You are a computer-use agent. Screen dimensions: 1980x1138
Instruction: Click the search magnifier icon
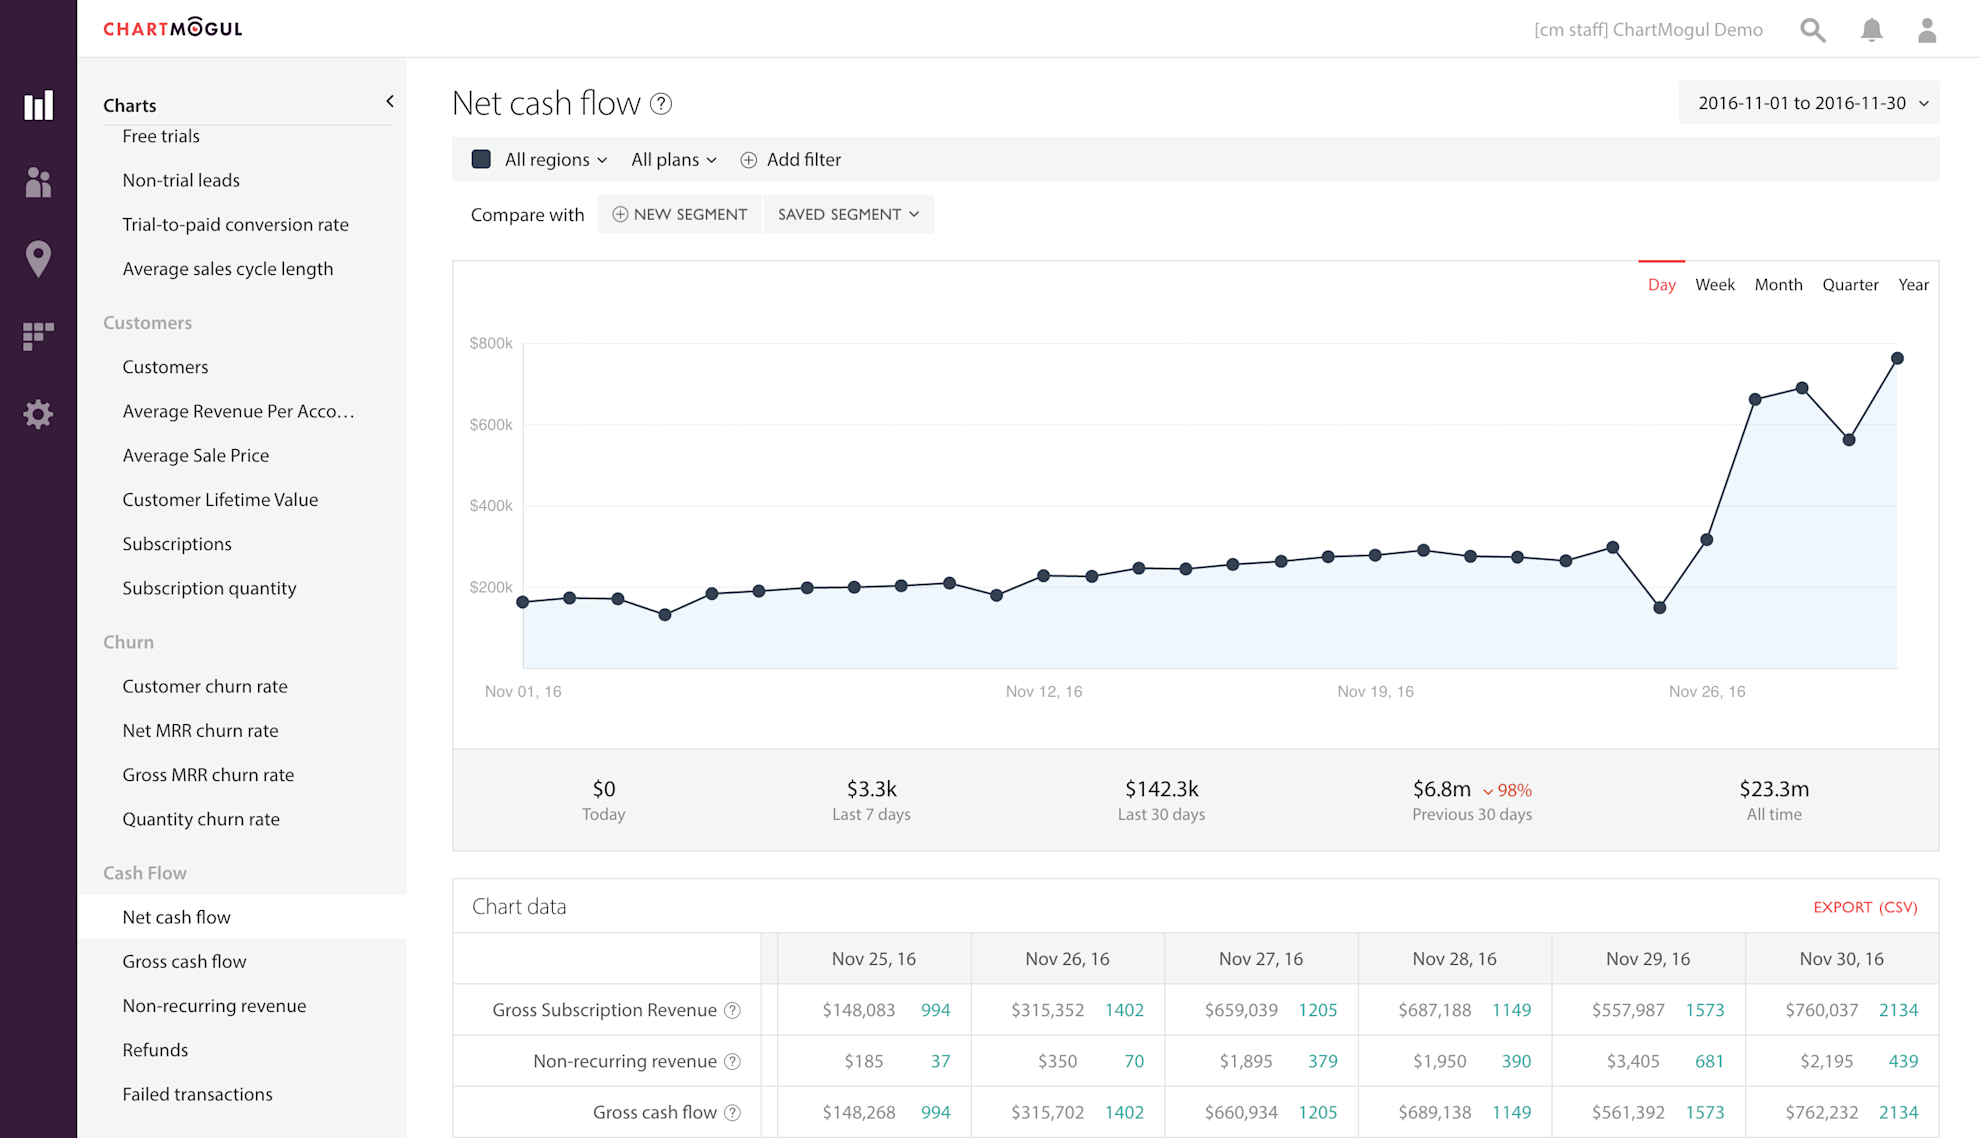click(1812, 30)
